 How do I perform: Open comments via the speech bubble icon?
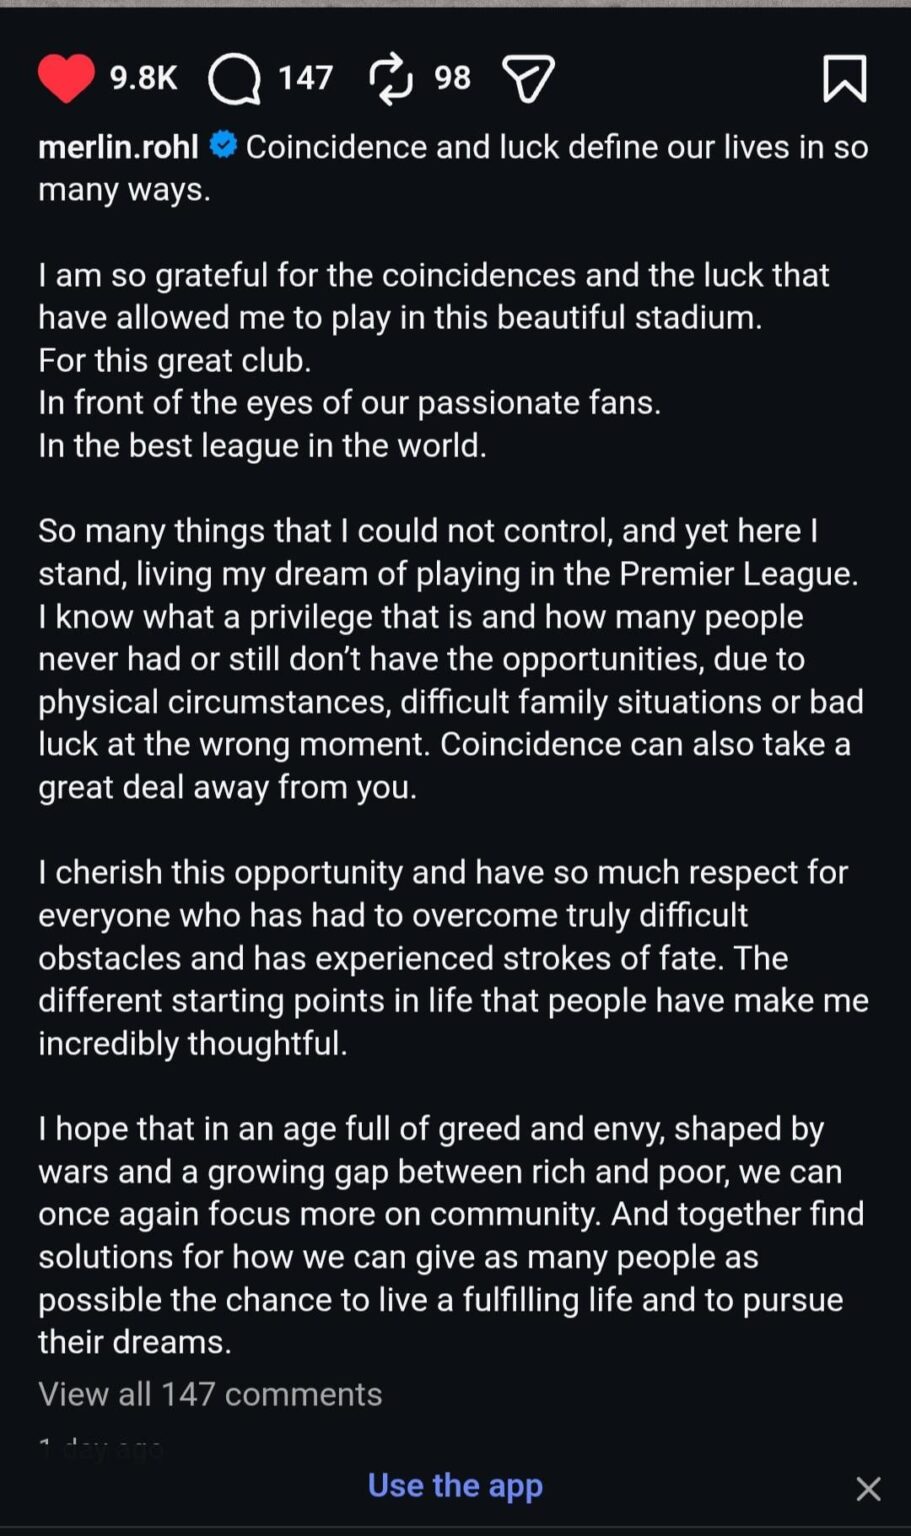point(234,78)
